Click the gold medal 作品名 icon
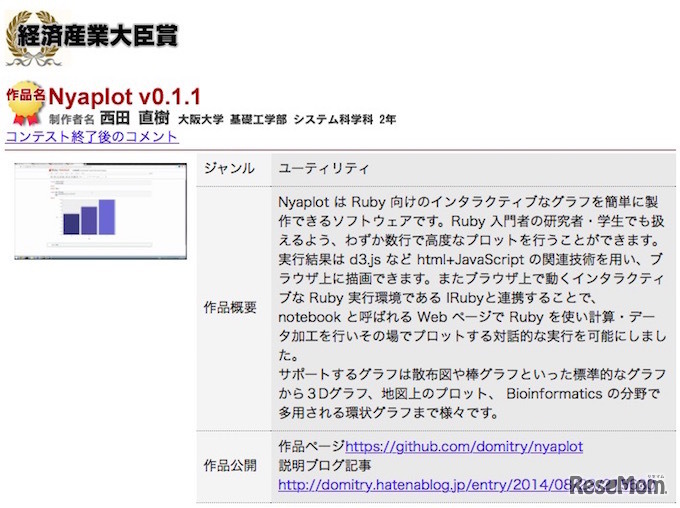The image size is (680, 508). click(x=26, y=103)
